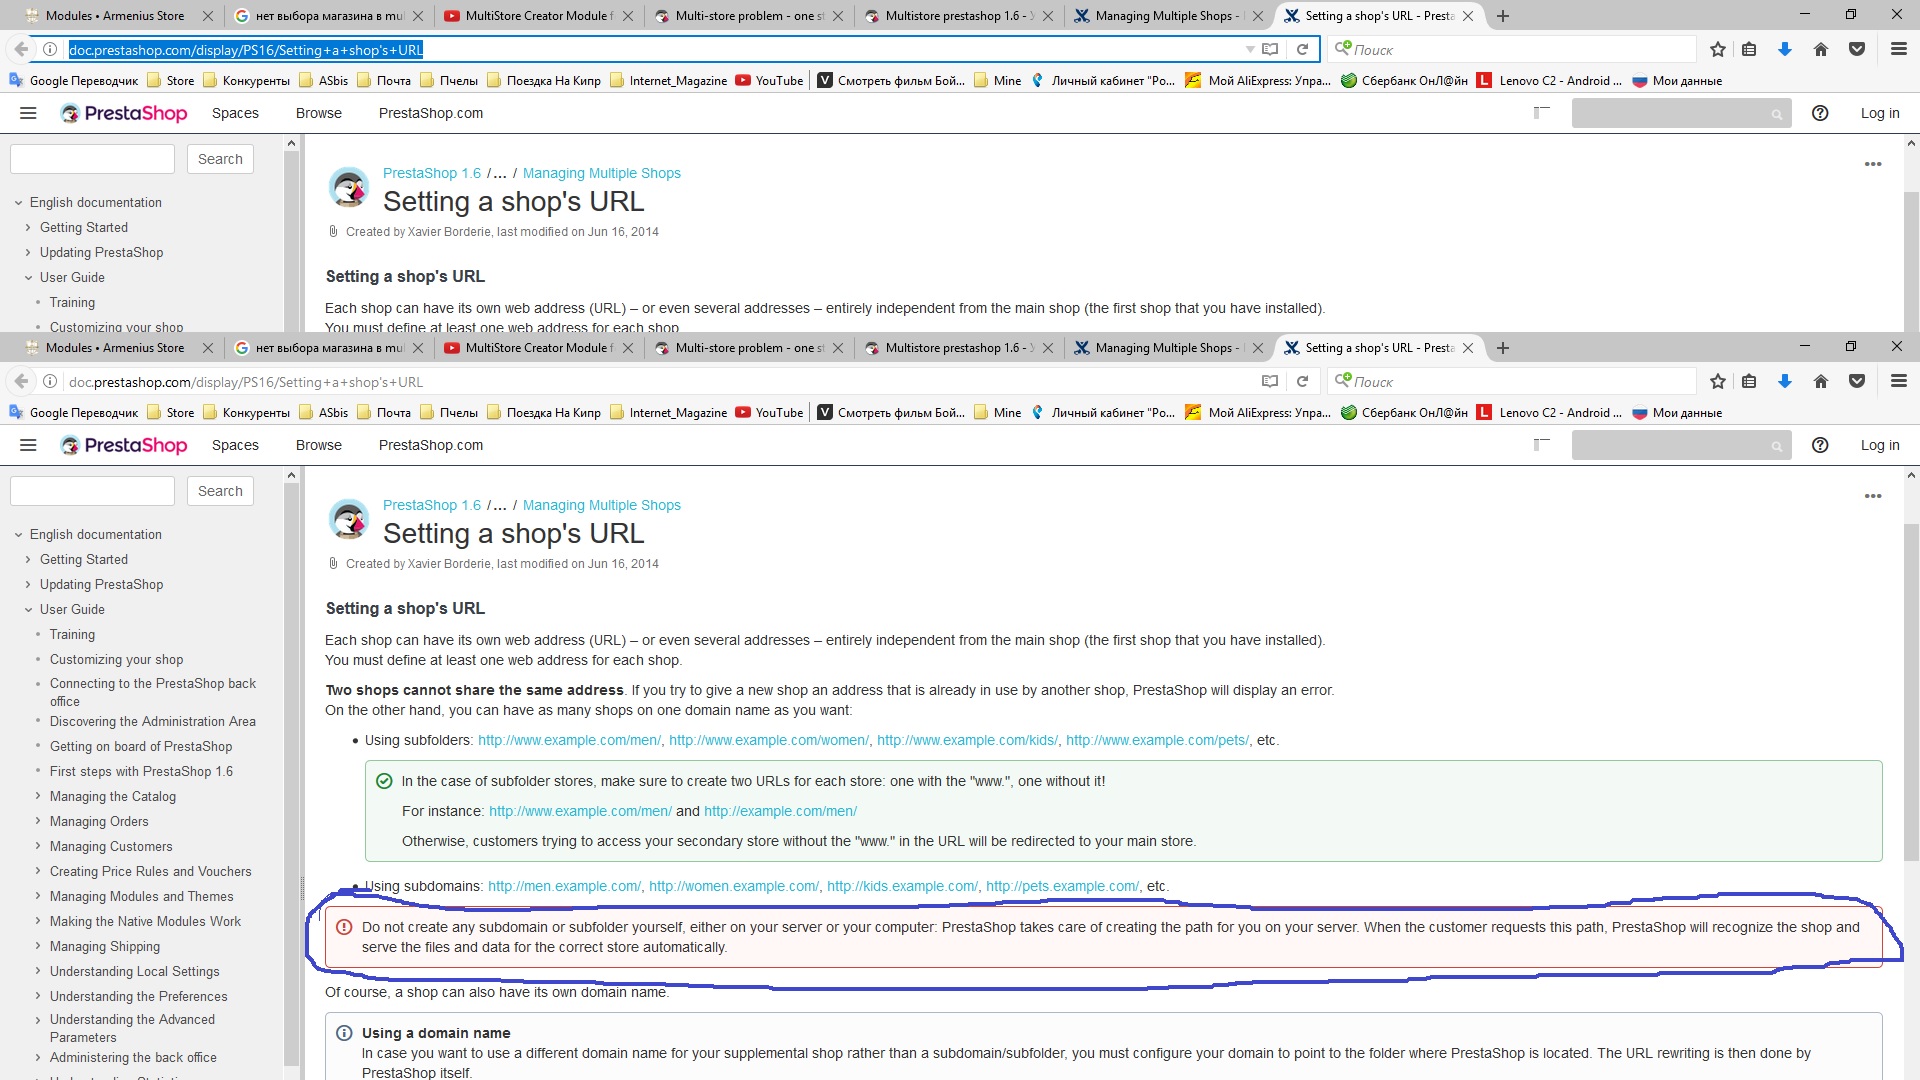Reload page using the lower window's refresh icon
Viewport: 1920px width, 1080px height.
pos(1302,381)
